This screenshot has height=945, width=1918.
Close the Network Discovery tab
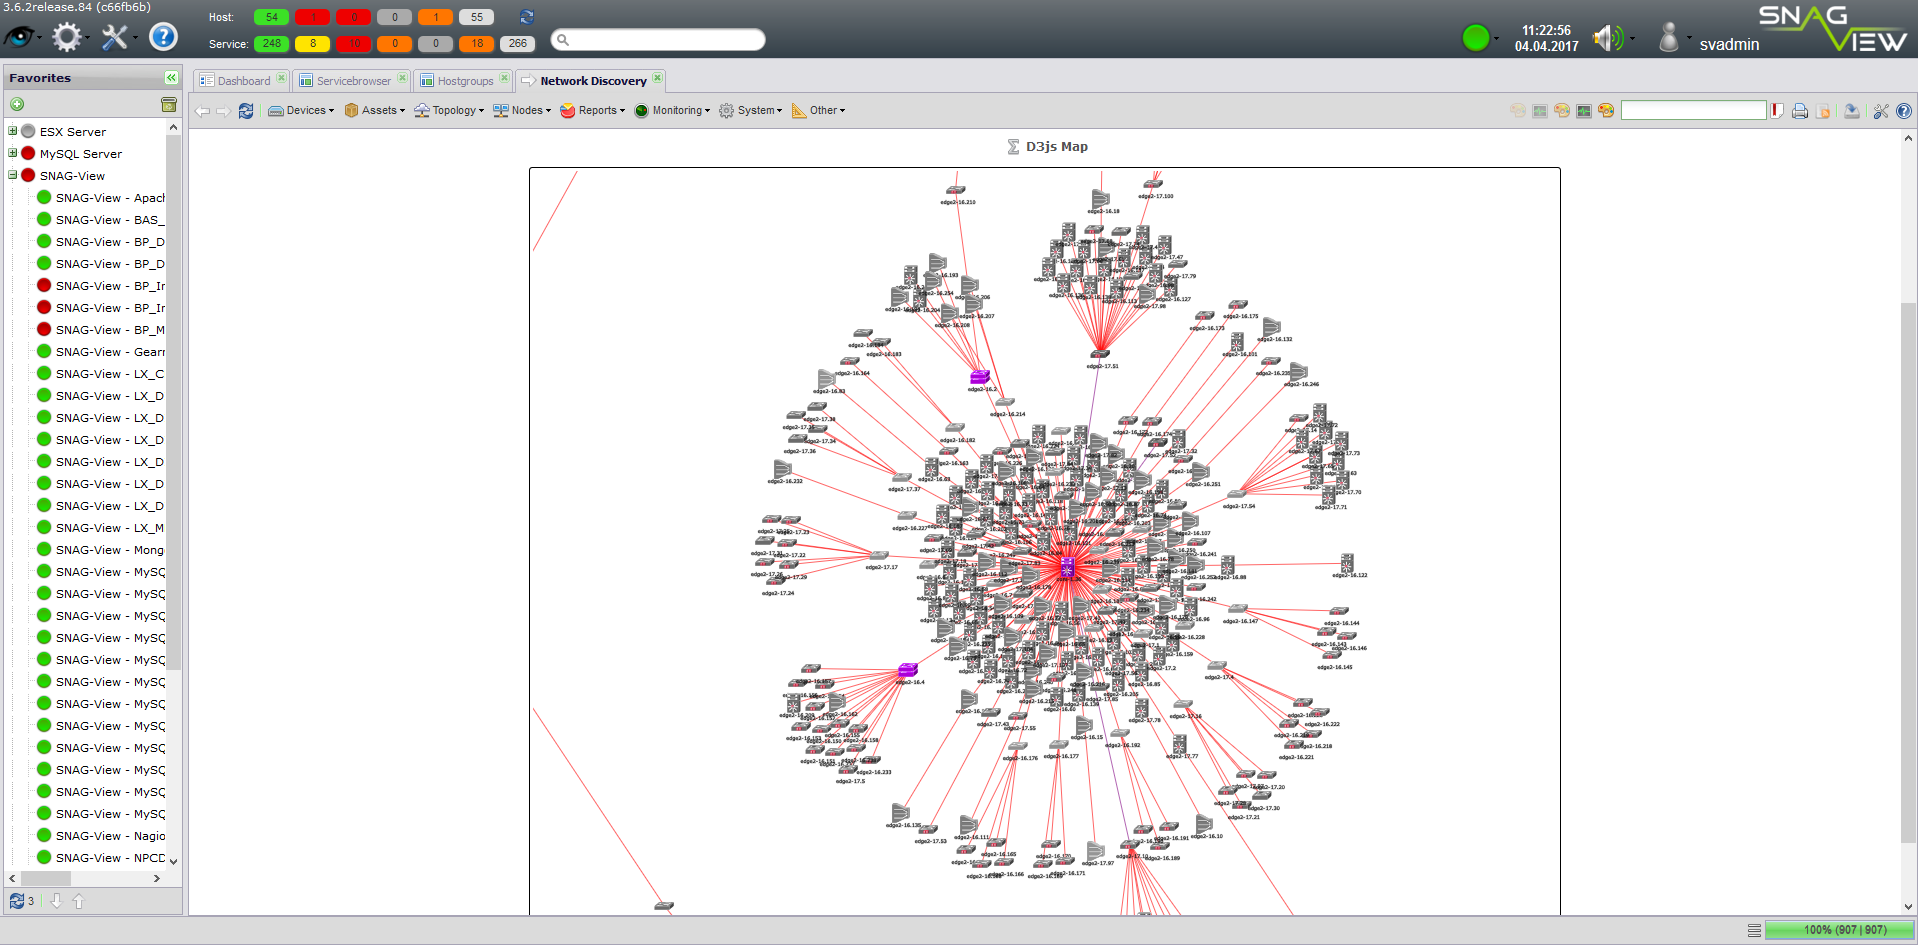657,78
